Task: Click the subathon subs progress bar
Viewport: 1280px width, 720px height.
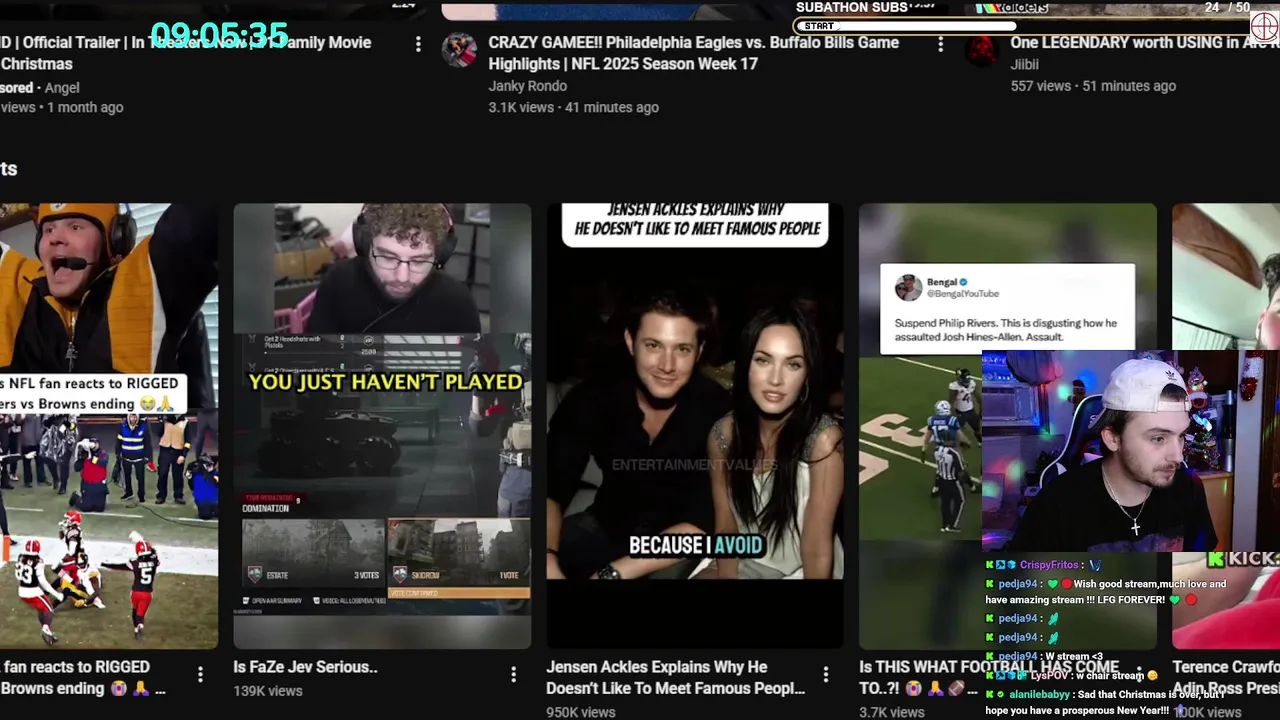Action: tap(1021, 26)
